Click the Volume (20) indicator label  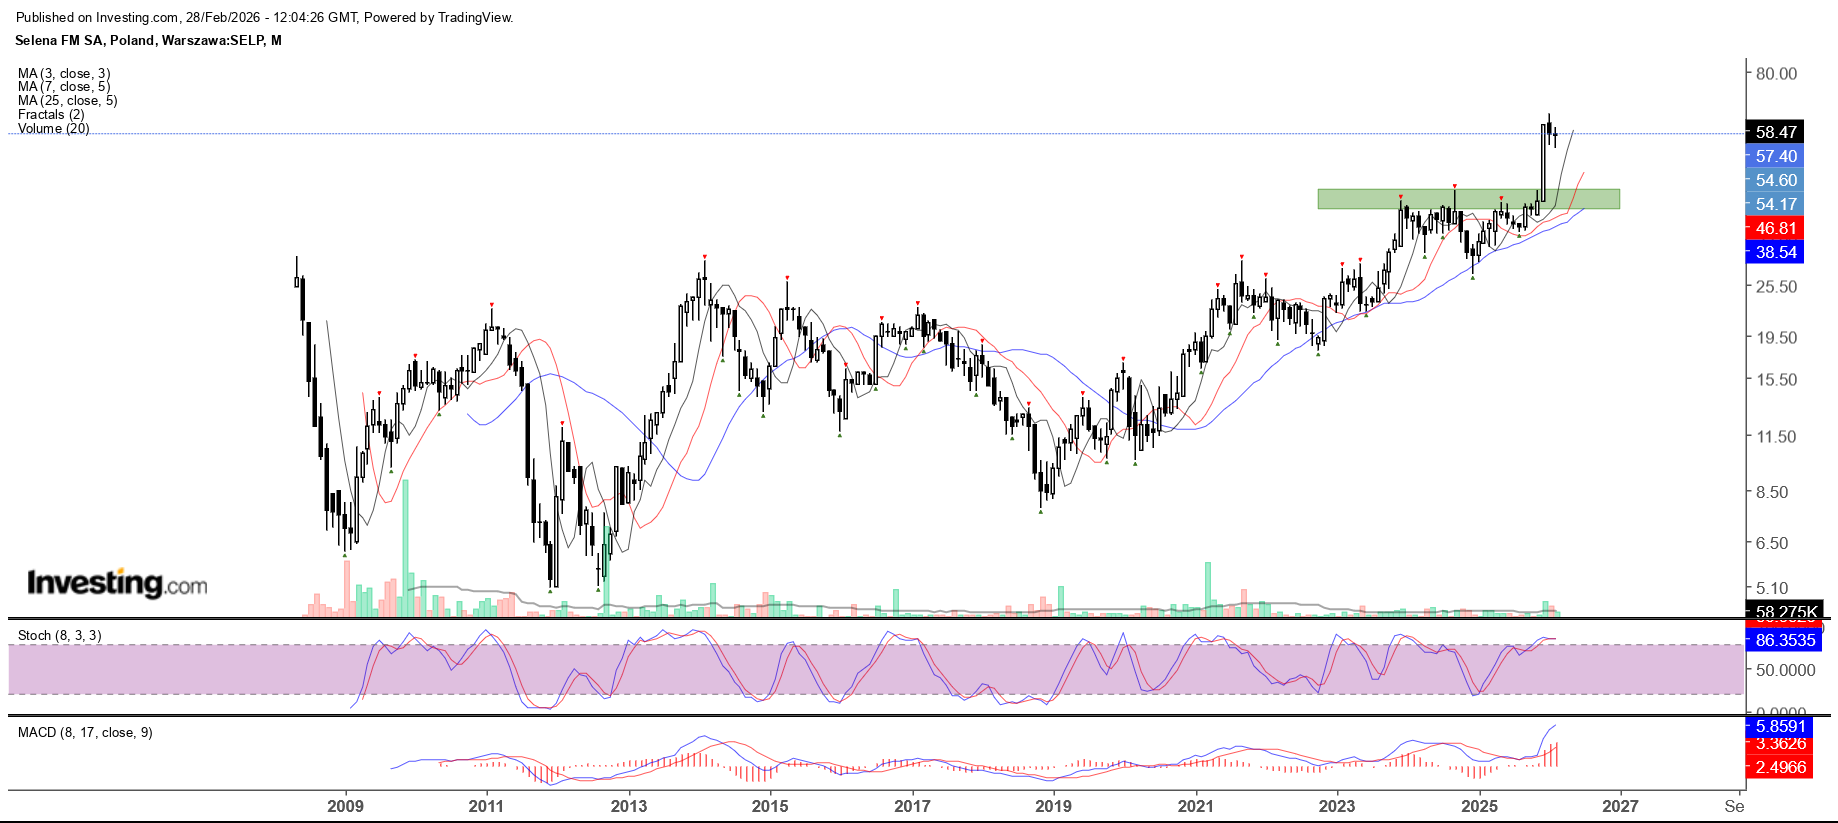(53, 128)
